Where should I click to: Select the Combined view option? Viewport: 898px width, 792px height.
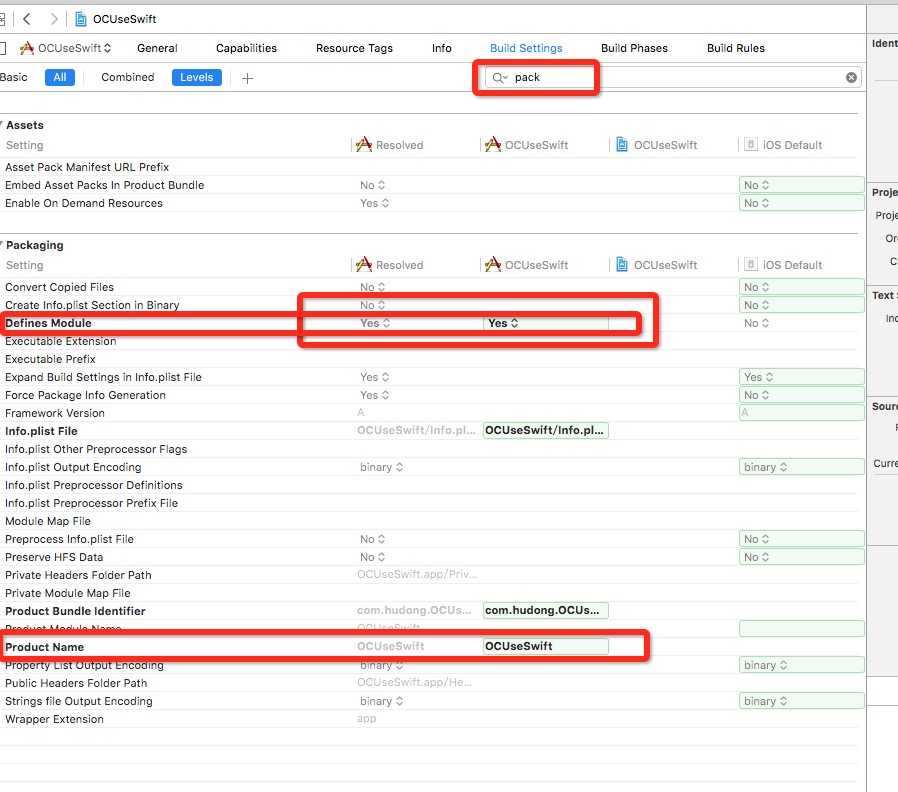128,77
